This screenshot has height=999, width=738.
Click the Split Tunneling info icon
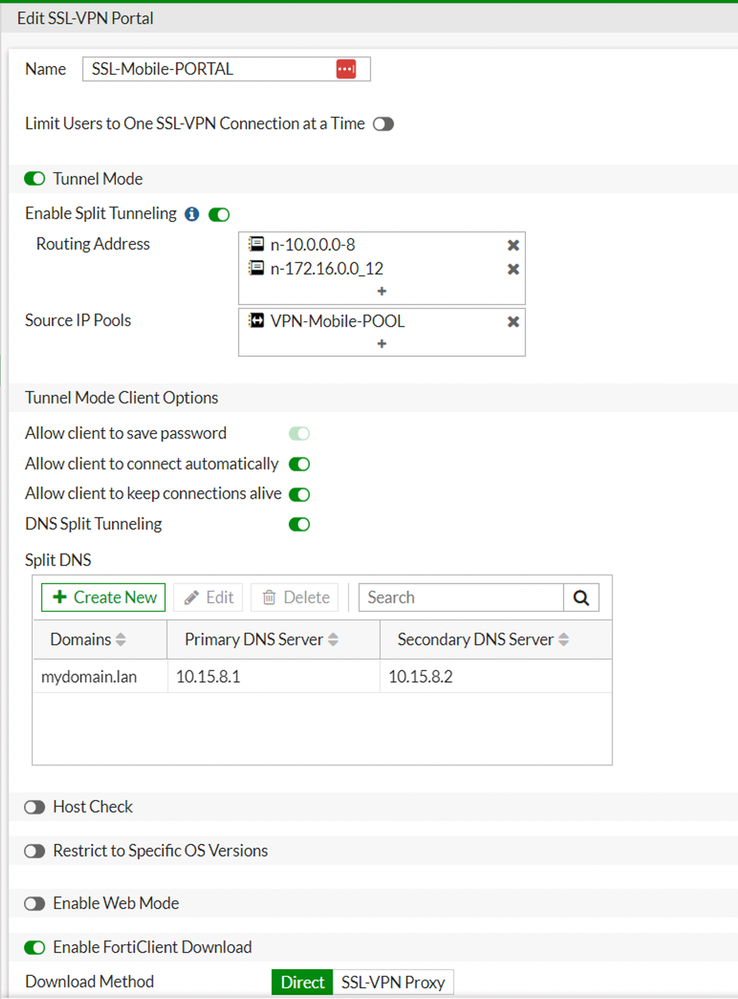(x=192, y=214)
